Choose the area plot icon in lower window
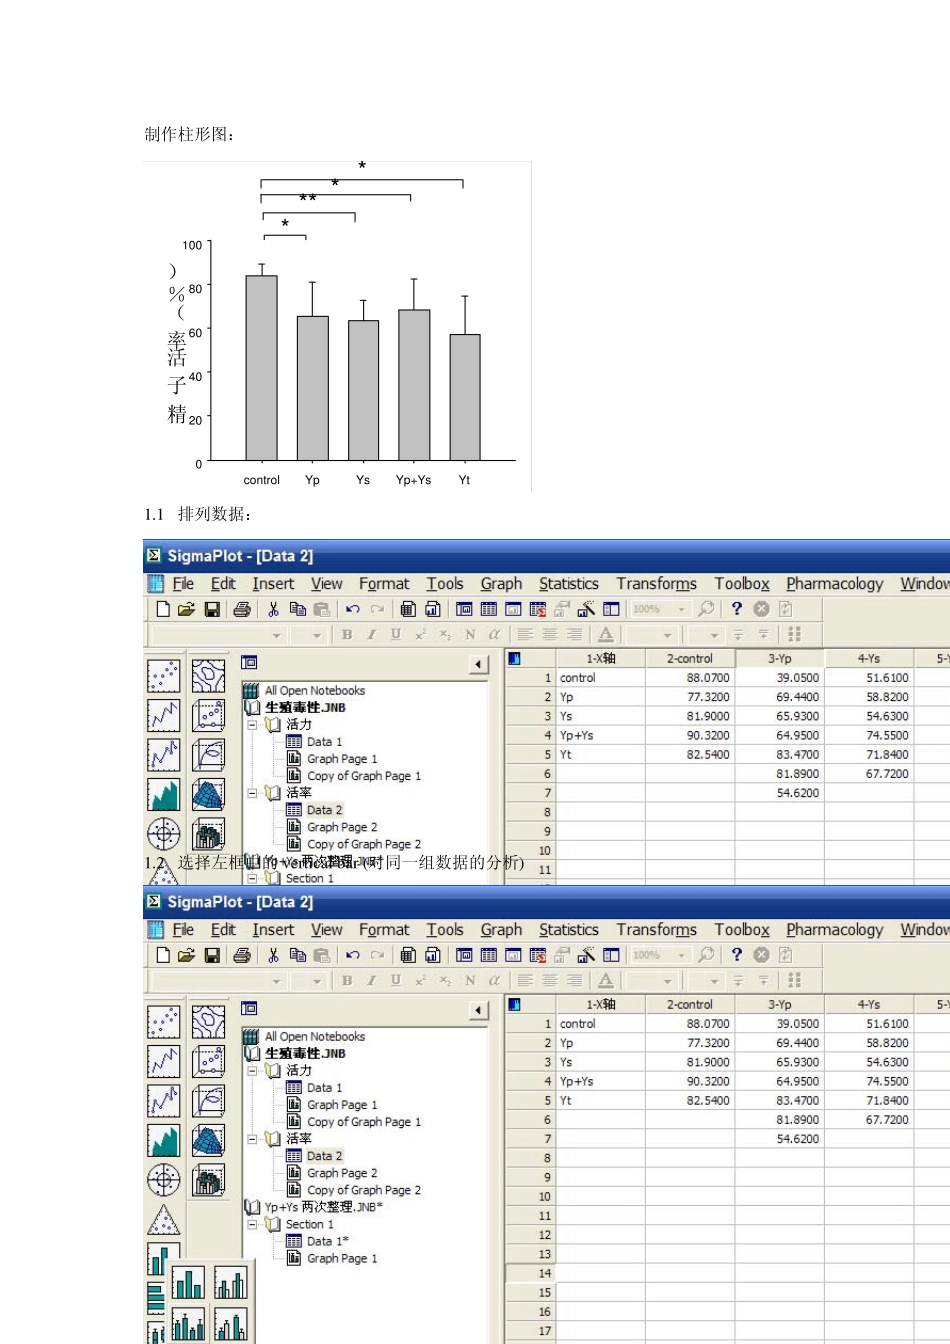The height and width of the screenshot is (1344, 950). (x=163, y=1140)
